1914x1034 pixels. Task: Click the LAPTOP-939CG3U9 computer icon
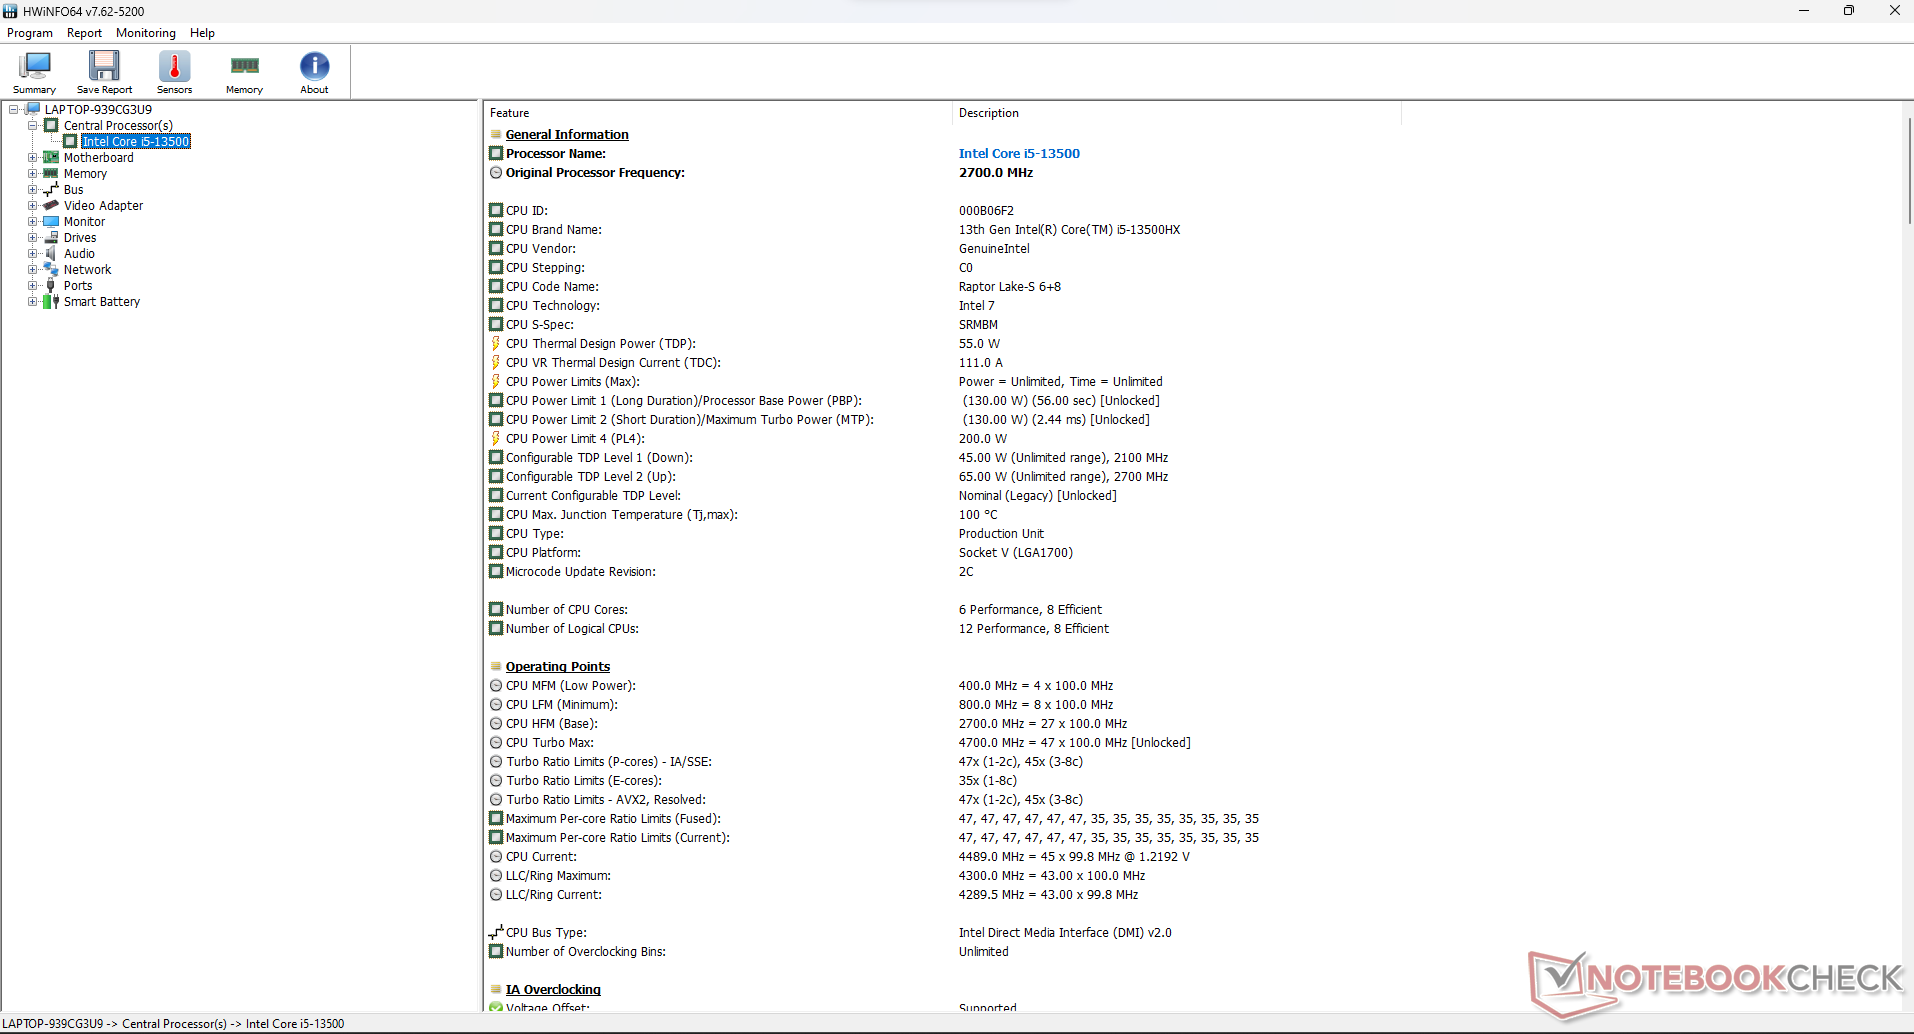point(33,109)
